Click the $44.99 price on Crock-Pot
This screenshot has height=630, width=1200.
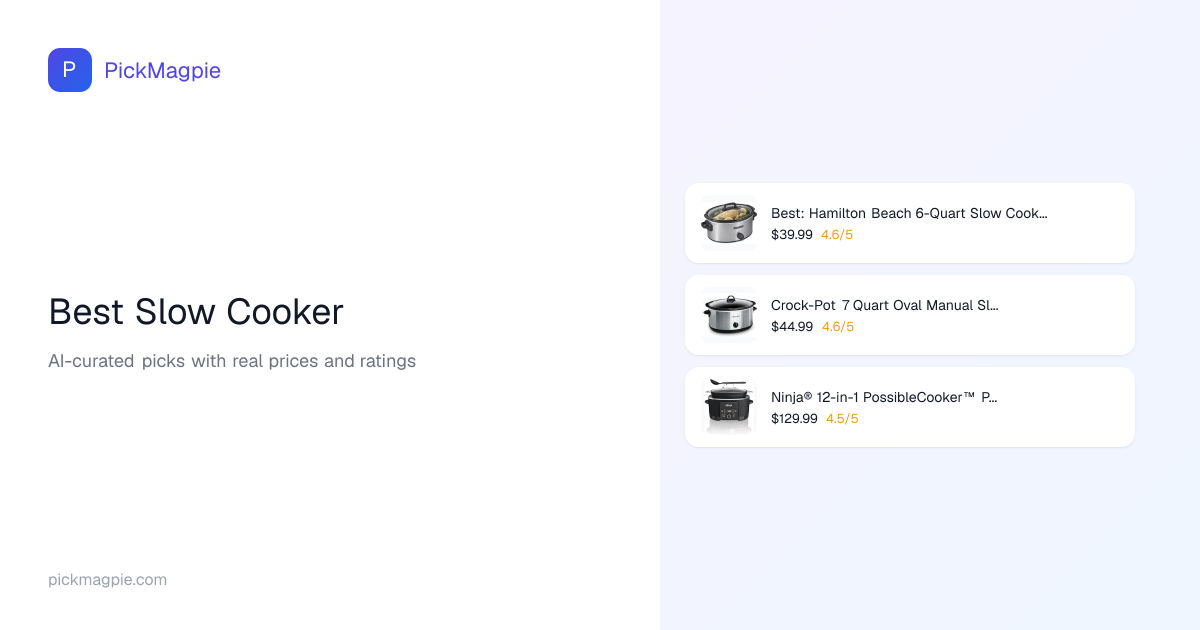pyautogui.click(x=791, y=327)
